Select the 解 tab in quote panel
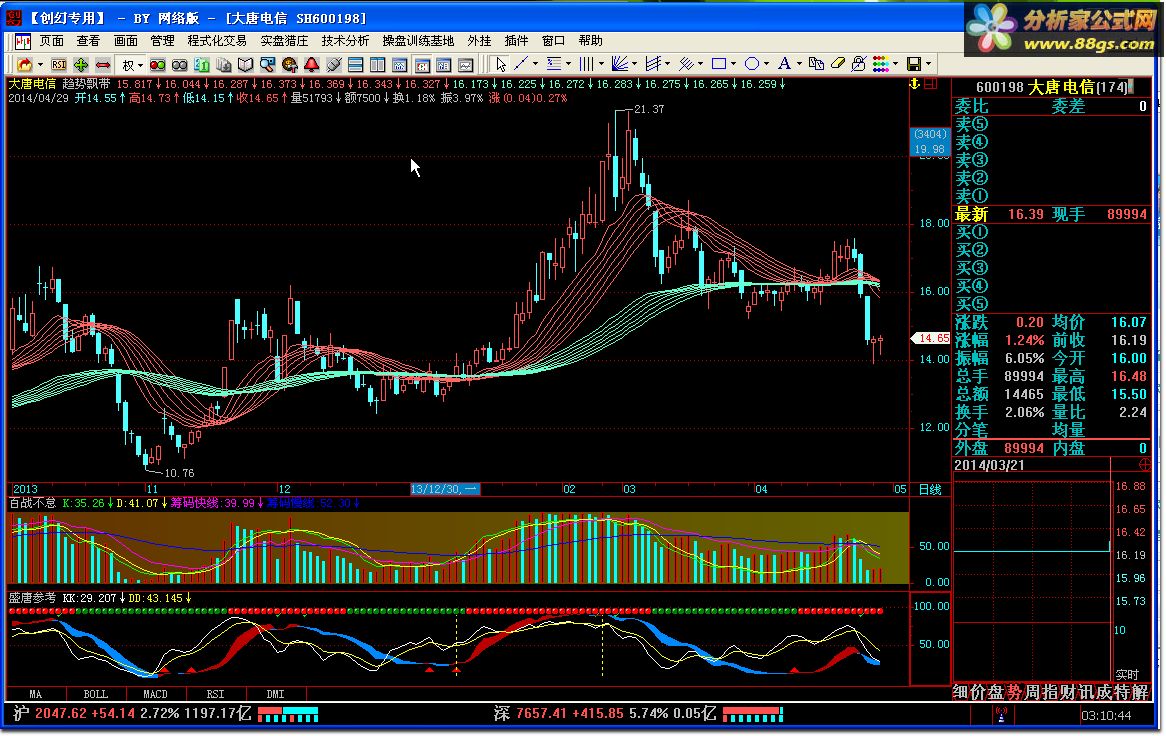 pos(1140,693)
